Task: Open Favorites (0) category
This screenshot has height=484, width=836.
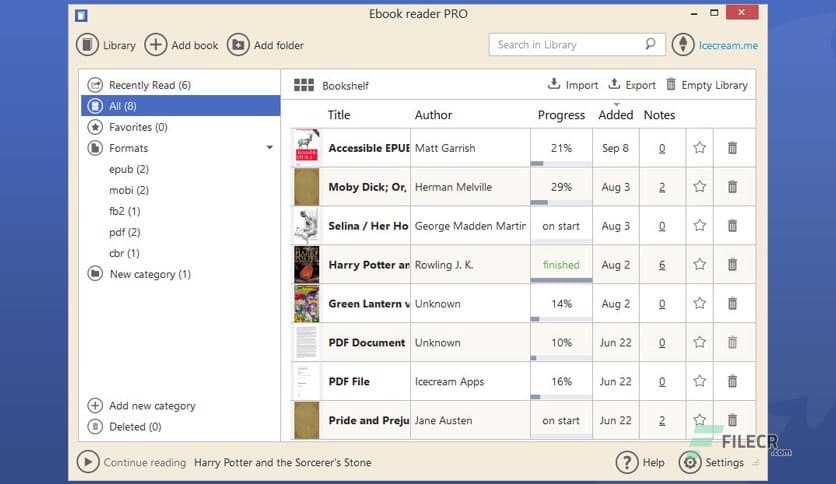Action: [x=180, y=127]
